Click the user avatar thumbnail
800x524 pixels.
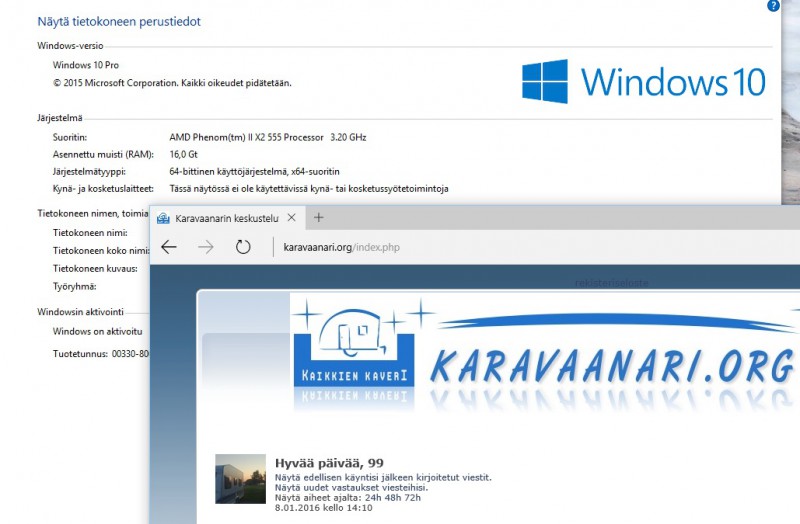point(240,478)
